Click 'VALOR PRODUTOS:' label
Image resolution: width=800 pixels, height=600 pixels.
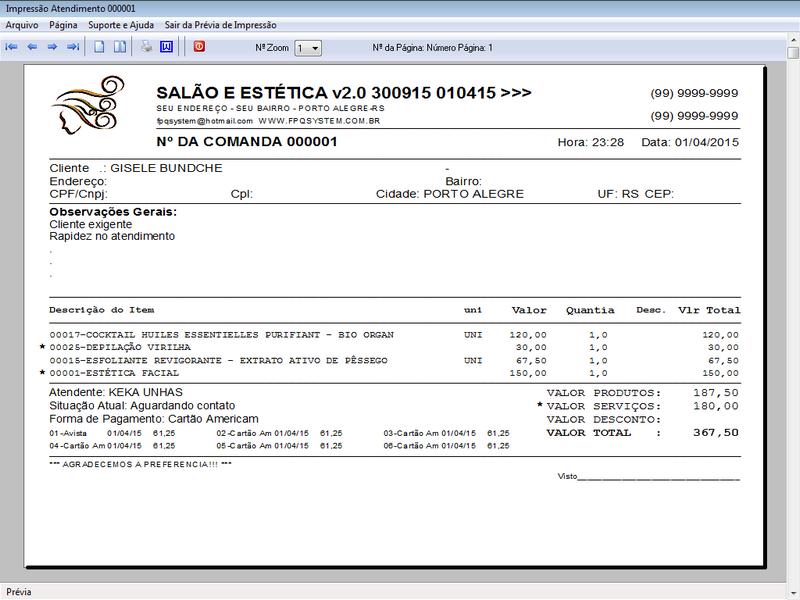(x=604, y=393)
